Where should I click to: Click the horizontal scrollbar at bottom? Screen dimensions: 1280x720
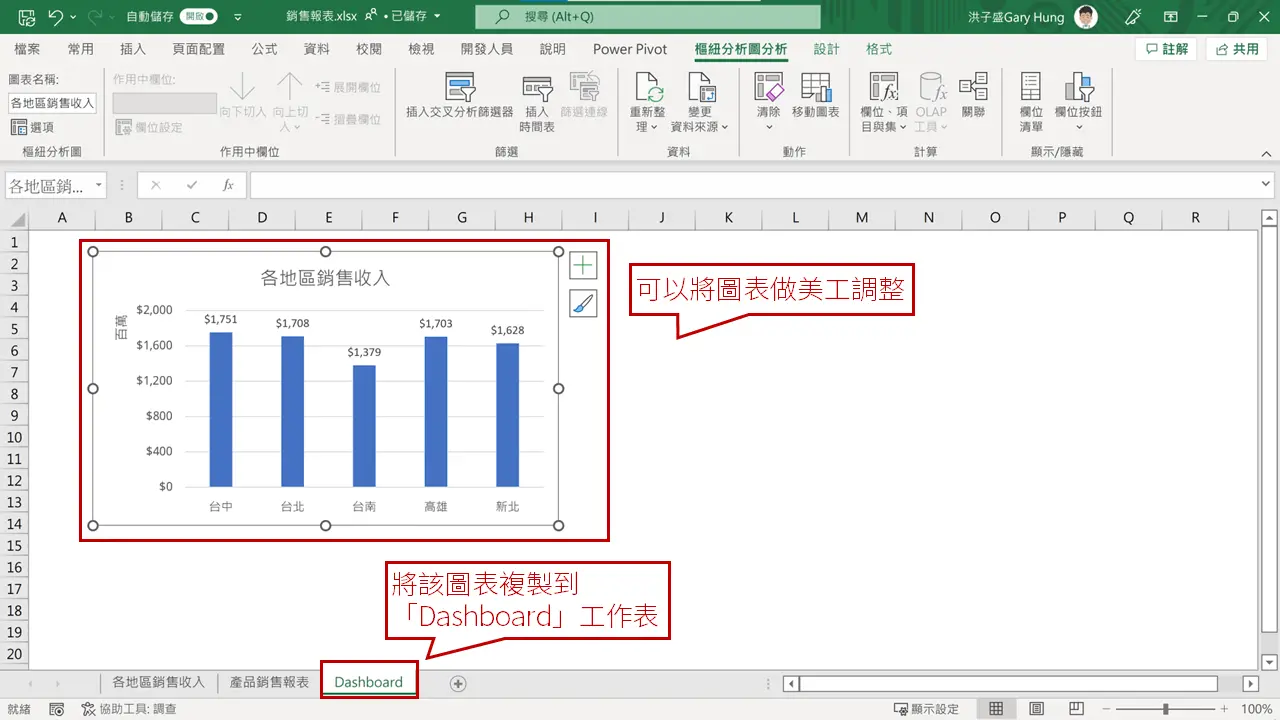pyautogui.click(x=1009, y=684)
